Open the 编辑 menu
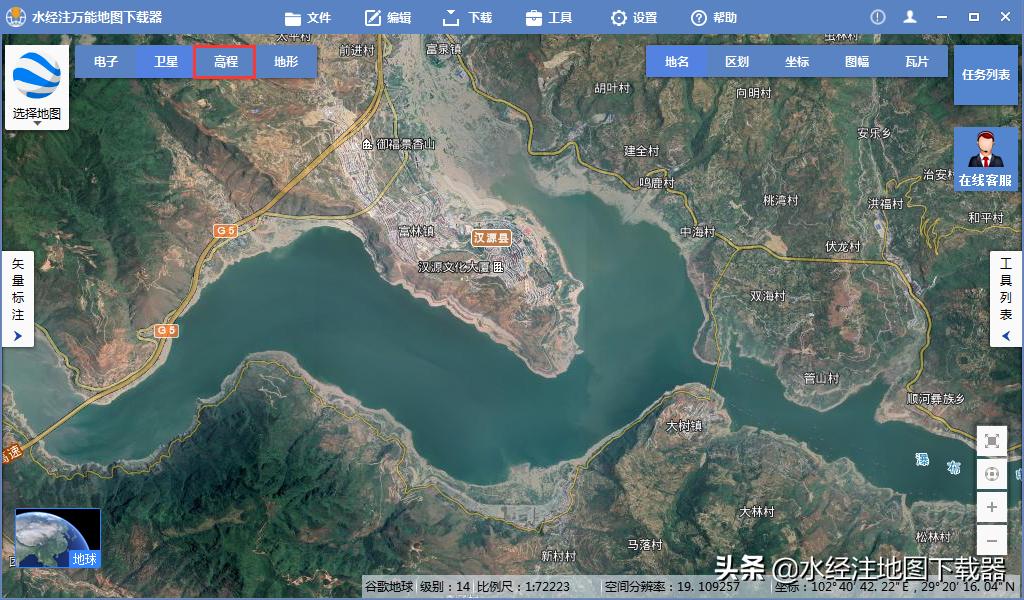 (x=388, y=18)
